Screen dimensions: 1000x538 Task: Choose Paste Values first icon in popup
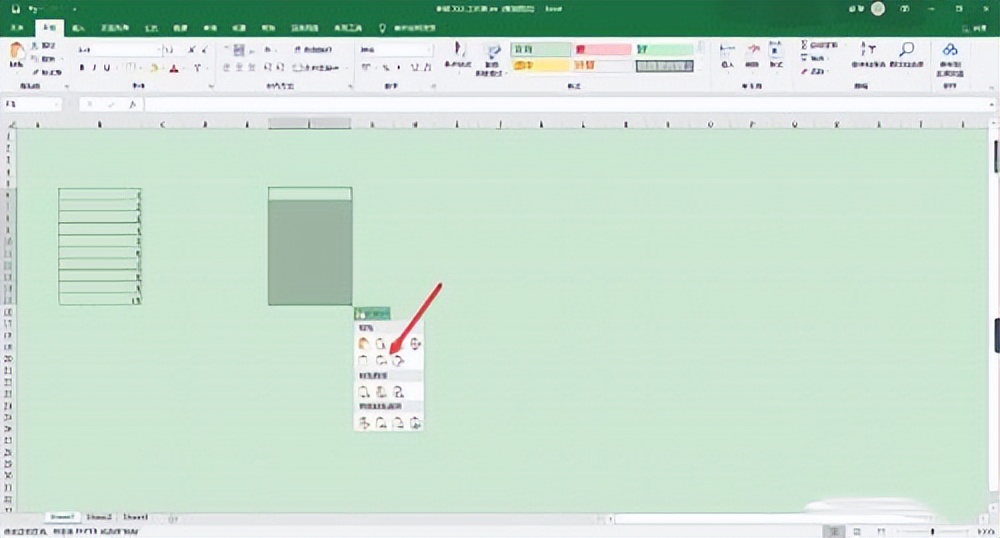click(364, 392)
